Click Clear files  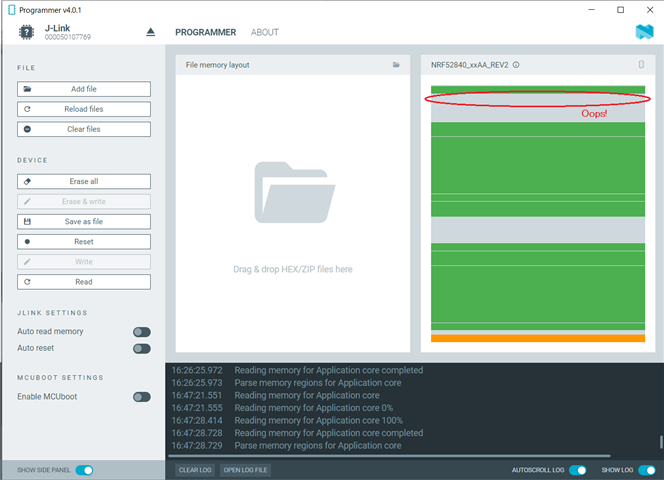click(84, 129)
